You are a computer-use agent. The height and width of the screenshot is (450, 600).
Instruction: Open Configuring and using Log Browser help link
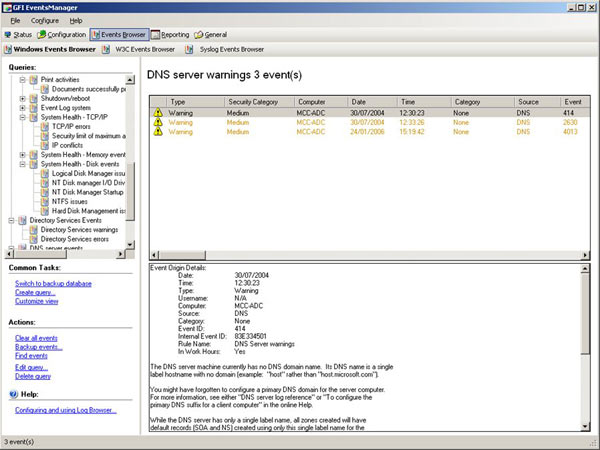pyautogui.click(x=66, y=410)
